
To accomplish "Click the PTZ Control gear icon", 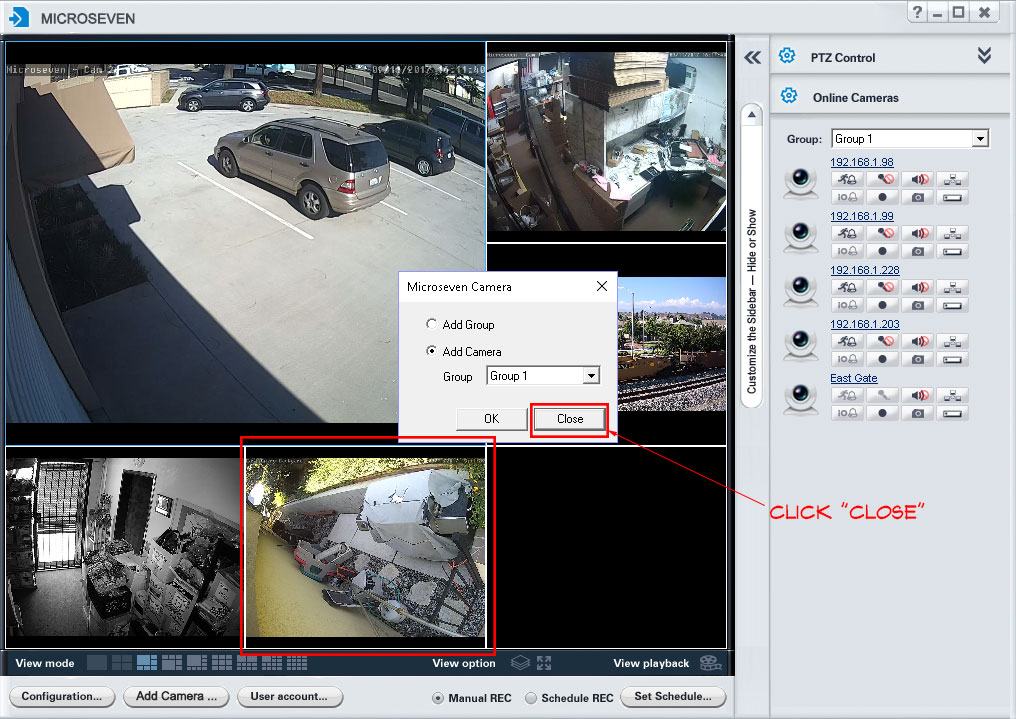I will 787,56.
